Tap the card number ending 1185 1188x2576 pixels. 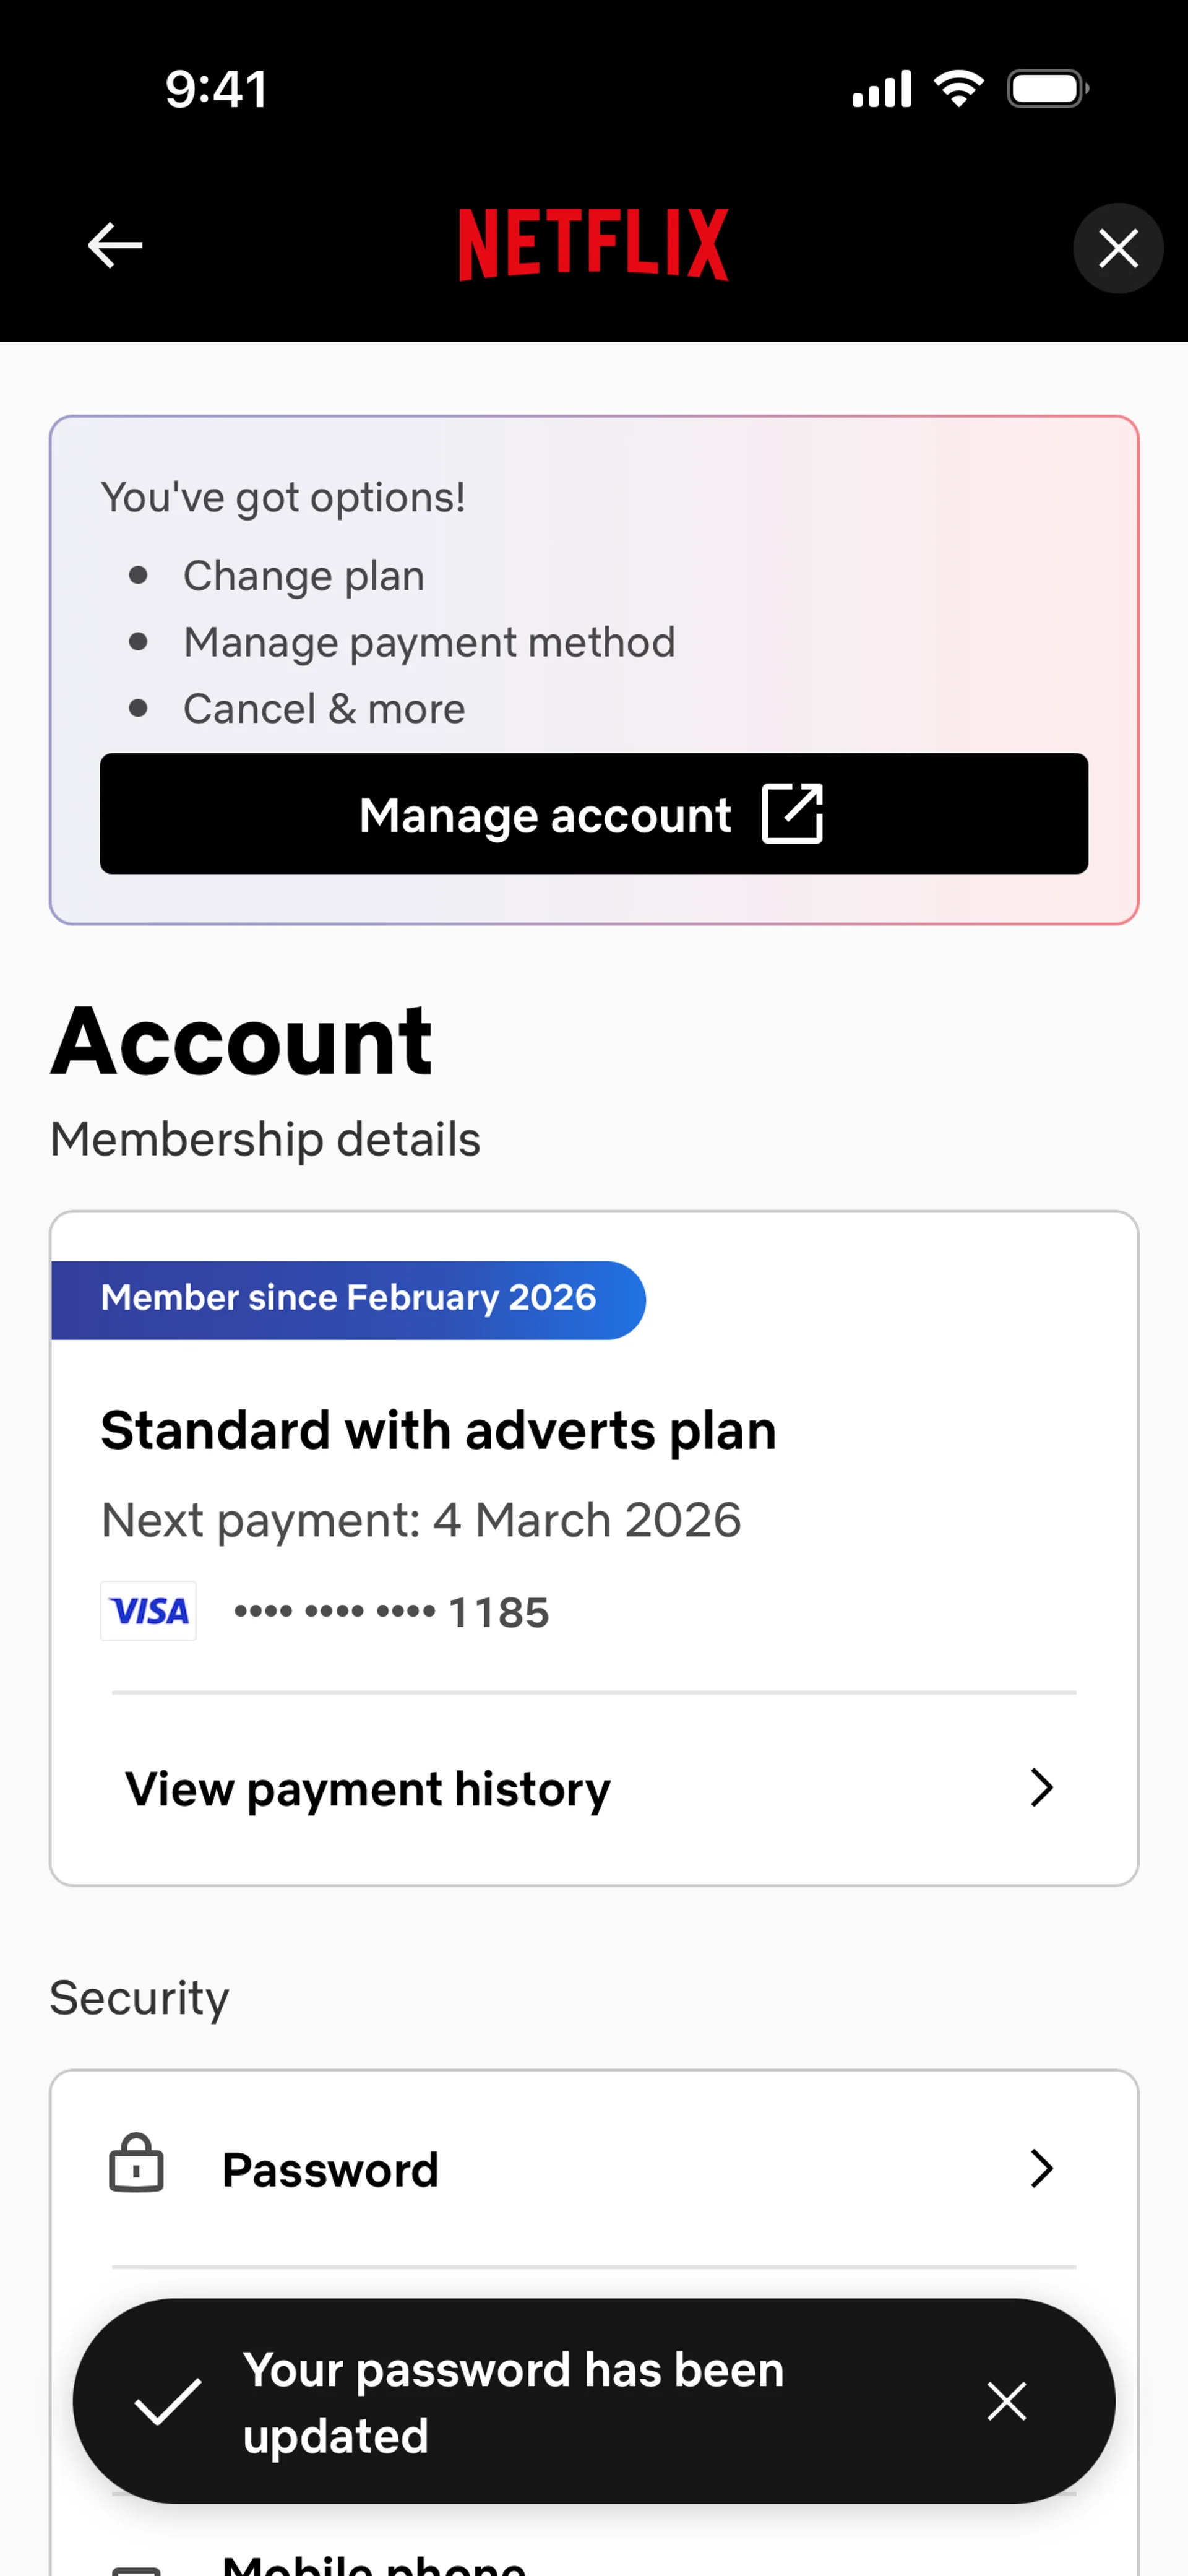(x=392, y=1612)
